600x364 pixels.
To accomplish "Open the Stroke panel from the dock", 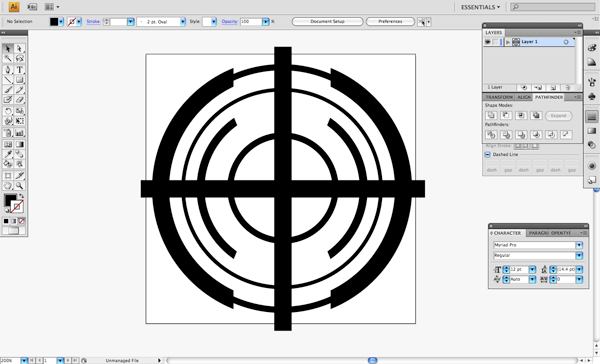I will click(592, 116).
